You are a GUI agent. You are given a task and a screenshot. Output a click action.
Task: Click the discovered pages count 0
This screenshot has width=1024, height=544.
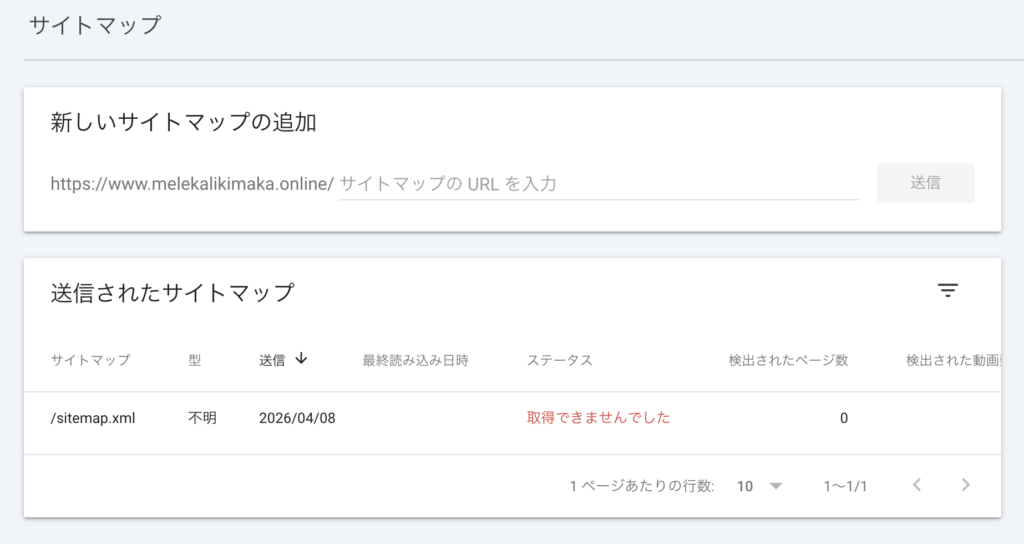click(843, 418)
